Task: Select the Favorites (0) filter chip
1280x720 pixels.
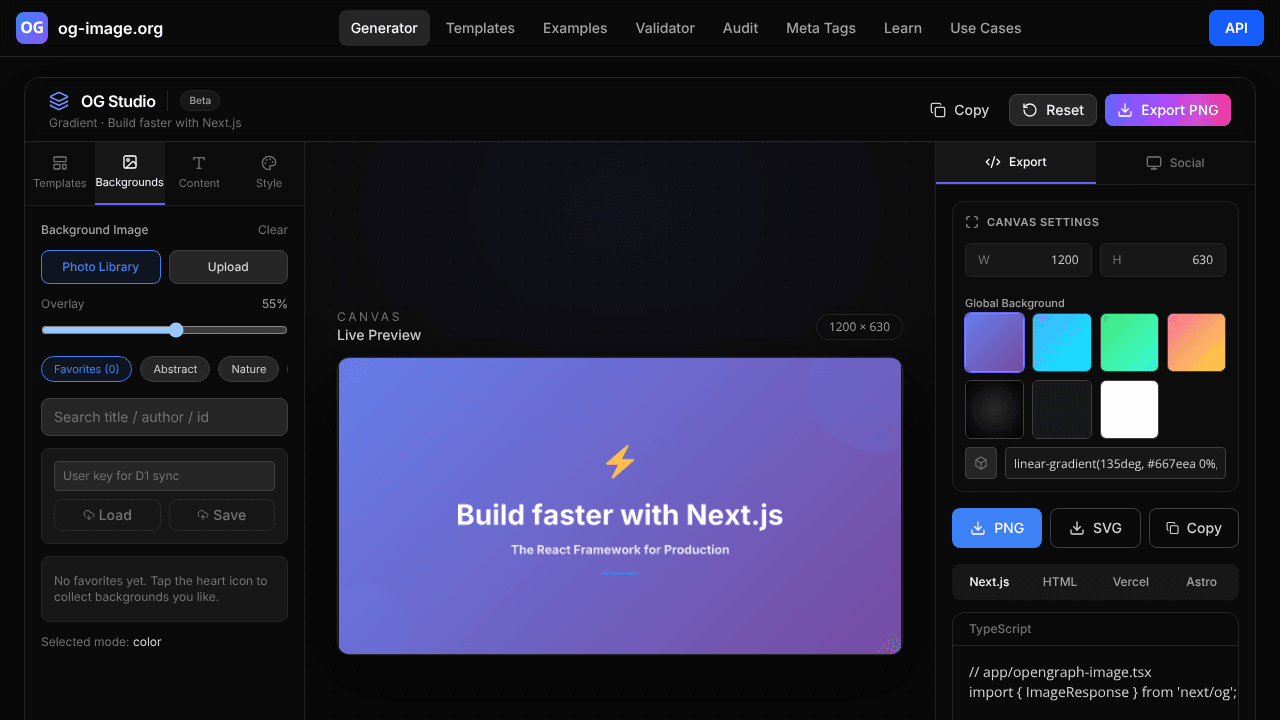Action: pos(86,369)
